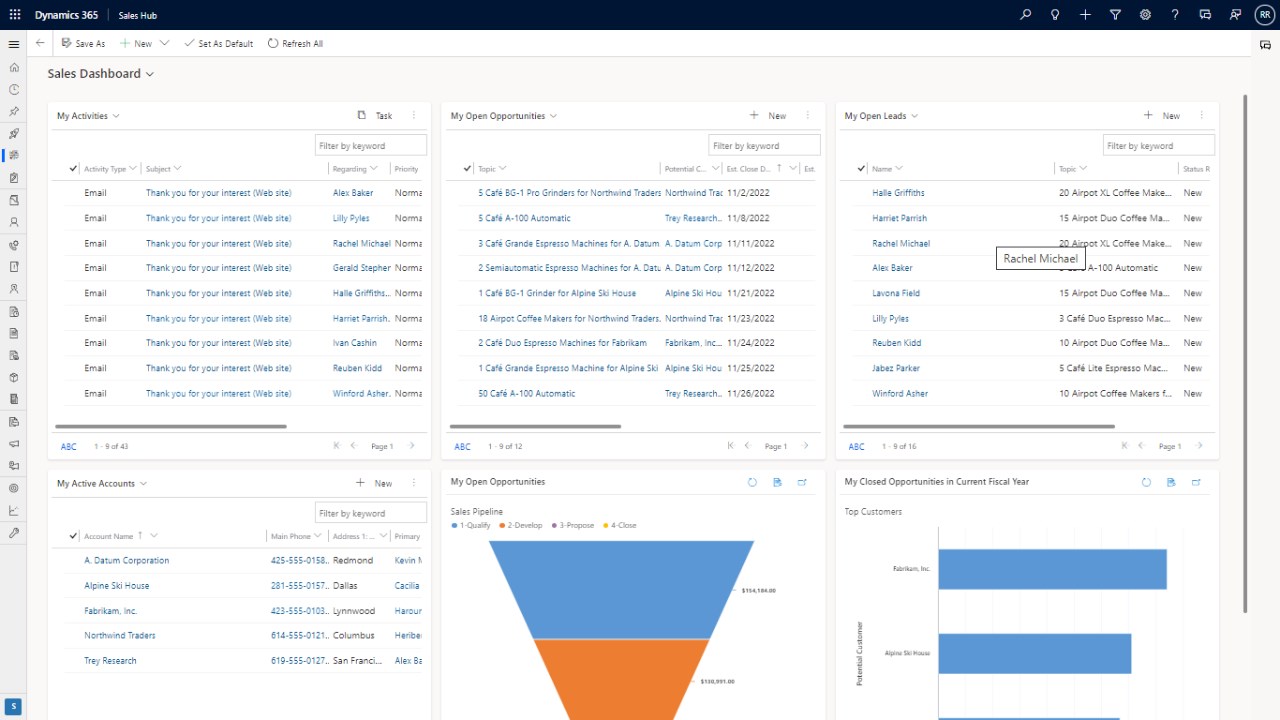Viewport: 1280px width, 720px height.
Task: Open My Open Opportunities view dropdown
Action: tap(553, 116)
